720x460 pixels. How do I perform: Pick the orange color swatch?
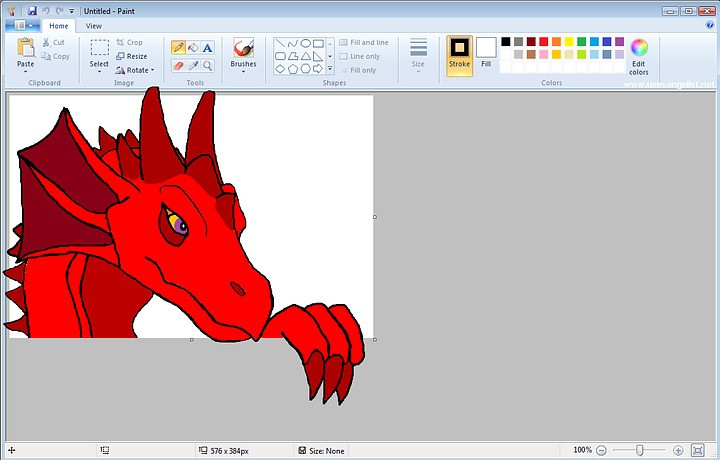[x=557, y=42]
